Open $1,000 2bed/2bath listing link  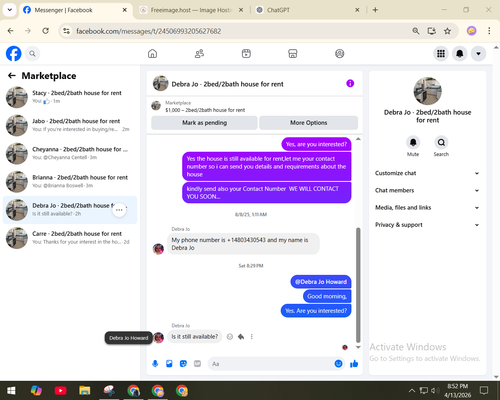point(205,110)
